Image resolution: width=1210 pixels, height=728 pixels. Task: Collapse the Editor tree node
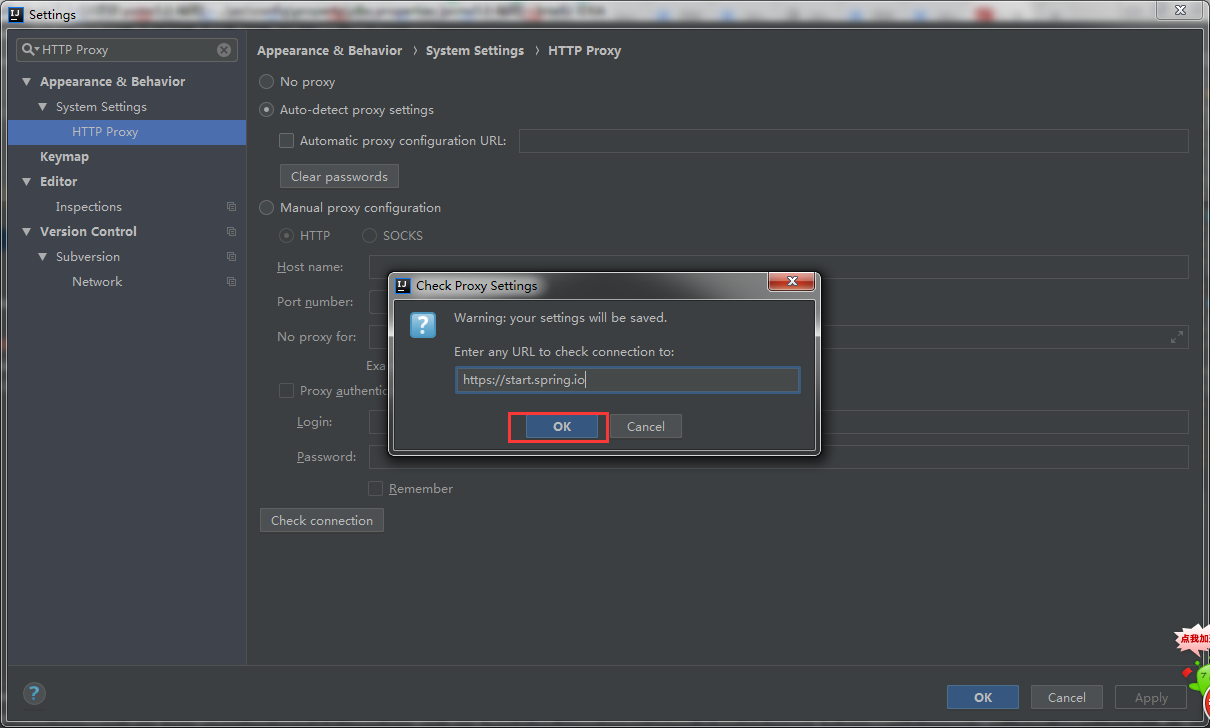[x=27, y=182]
